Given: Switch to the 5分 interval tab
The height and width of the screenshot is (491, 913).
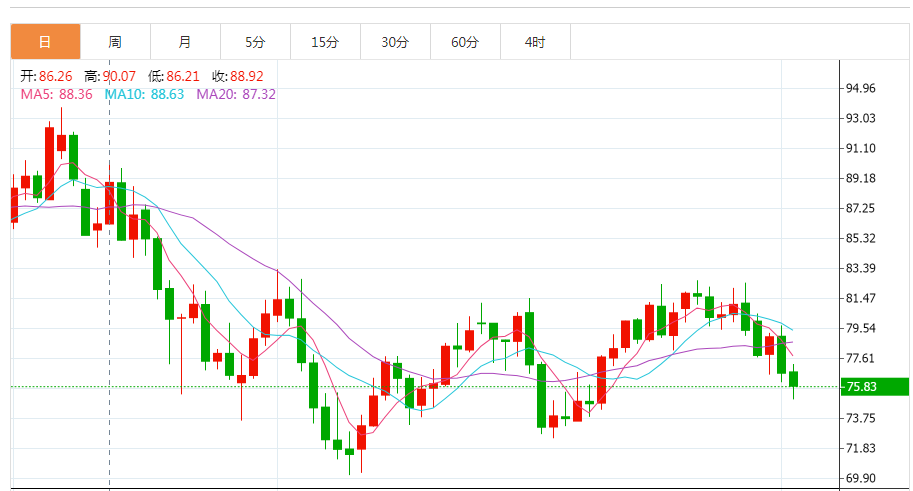Looking at the screenshot, I should pos(255,42).
